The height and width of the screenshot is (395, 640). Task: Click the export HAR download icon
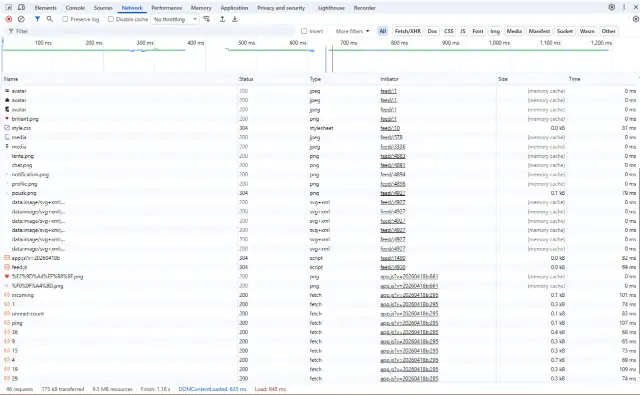click(235, 19)
